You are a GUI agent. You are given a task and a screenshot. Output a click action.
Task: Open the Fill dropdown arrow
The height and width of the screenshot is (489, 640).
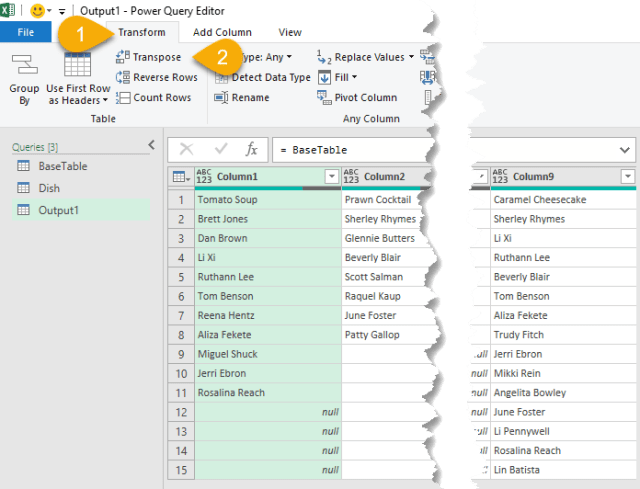(354, 77)
